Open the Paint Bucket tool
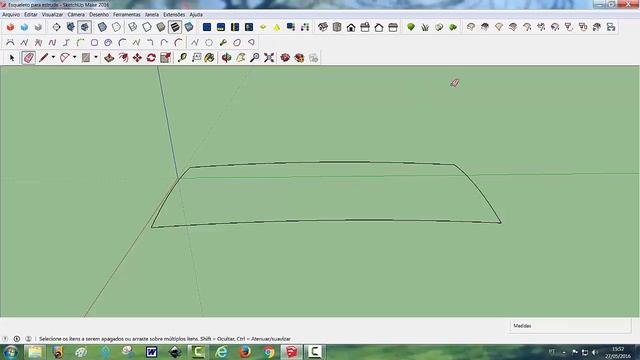The width and height of the screenshot is (640, 360). 209,58
